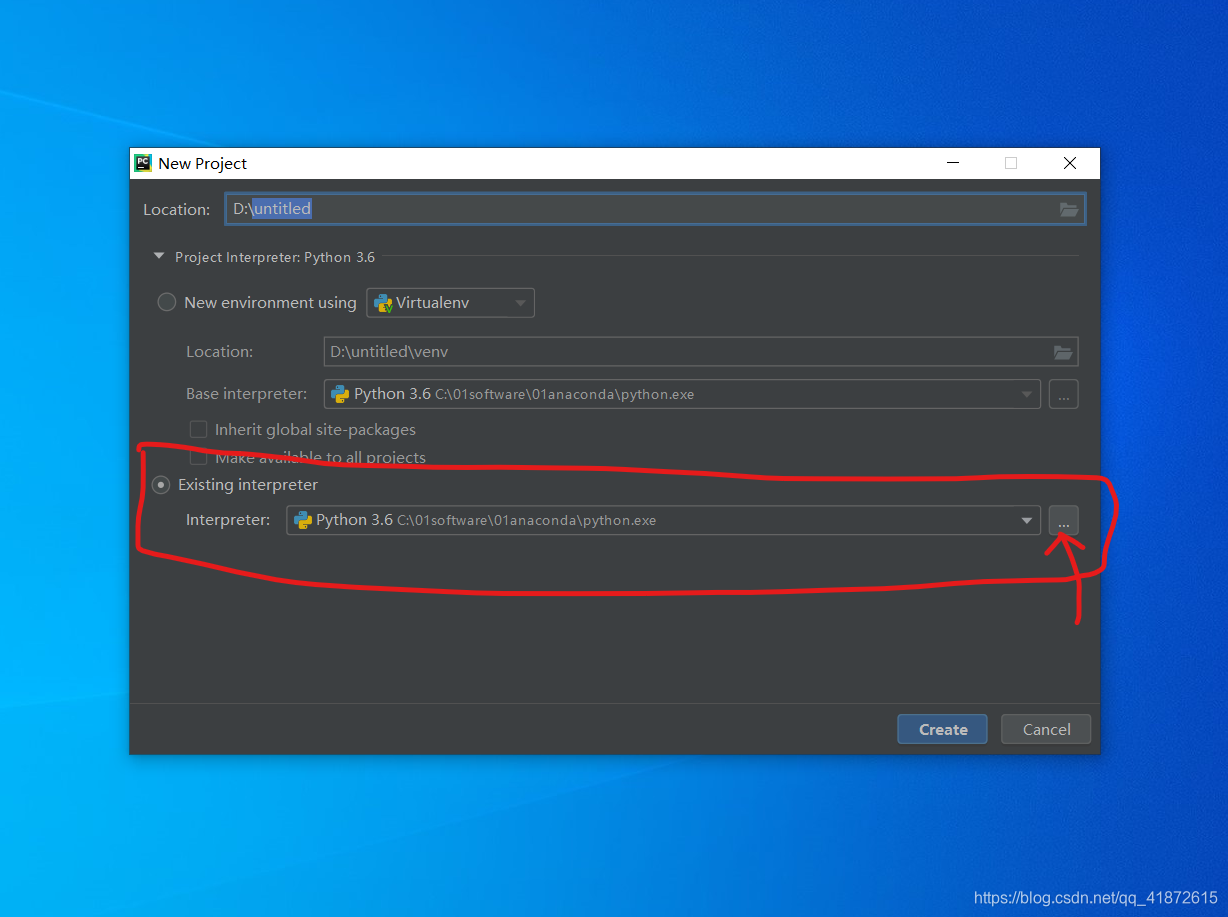This screenshot has width=1228, height=917.
Task: Click the Virtualenv icon in environment dropdown
Action: click(x=383, y=302)
